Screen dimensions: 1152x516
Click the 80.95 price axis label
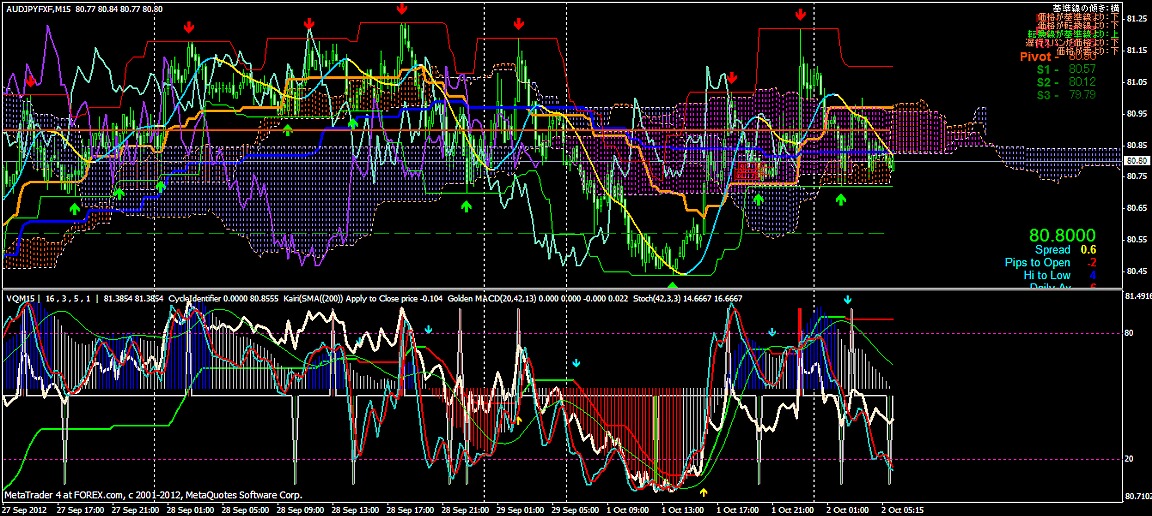(x=1137, y=114)
